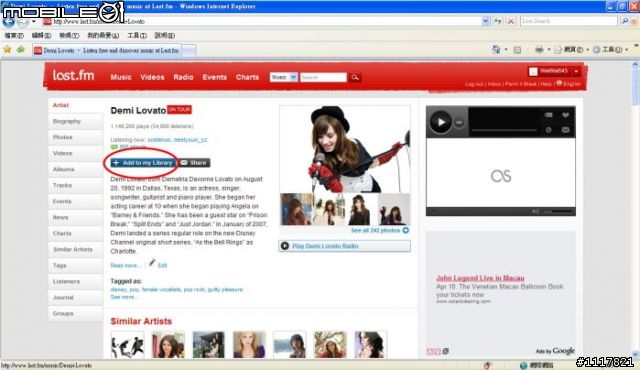The height and width of the screenshot is (370, 640).
Task: Select the Biography sidebar tab
Action: (x=76, y=122)
